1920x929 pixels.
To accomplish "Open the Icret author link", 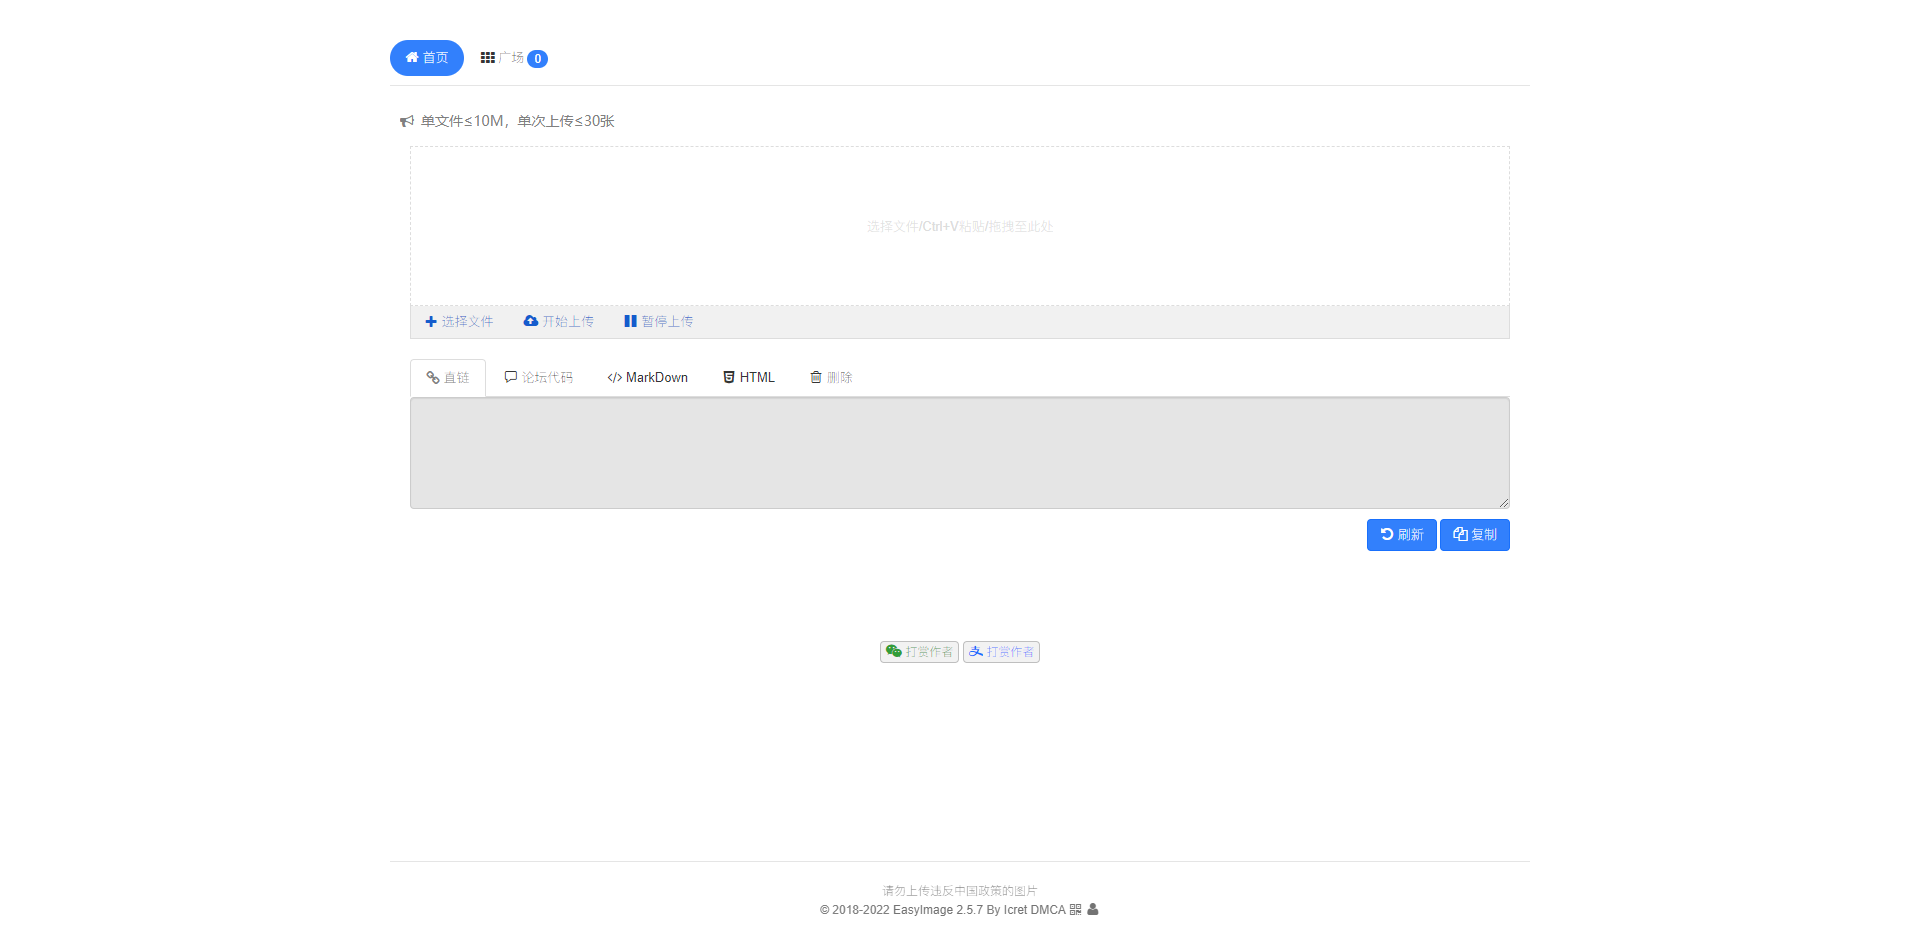I will coord(1015,910).
